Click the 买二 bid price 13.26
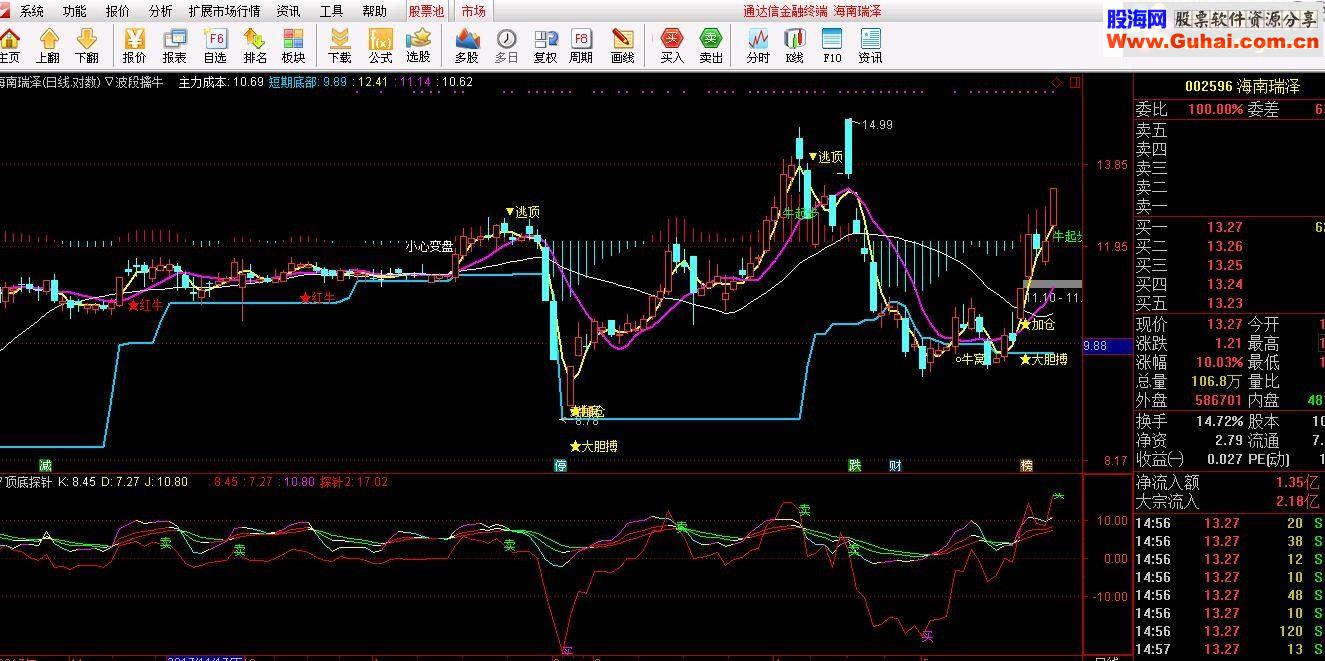 tap(1223, 246)
